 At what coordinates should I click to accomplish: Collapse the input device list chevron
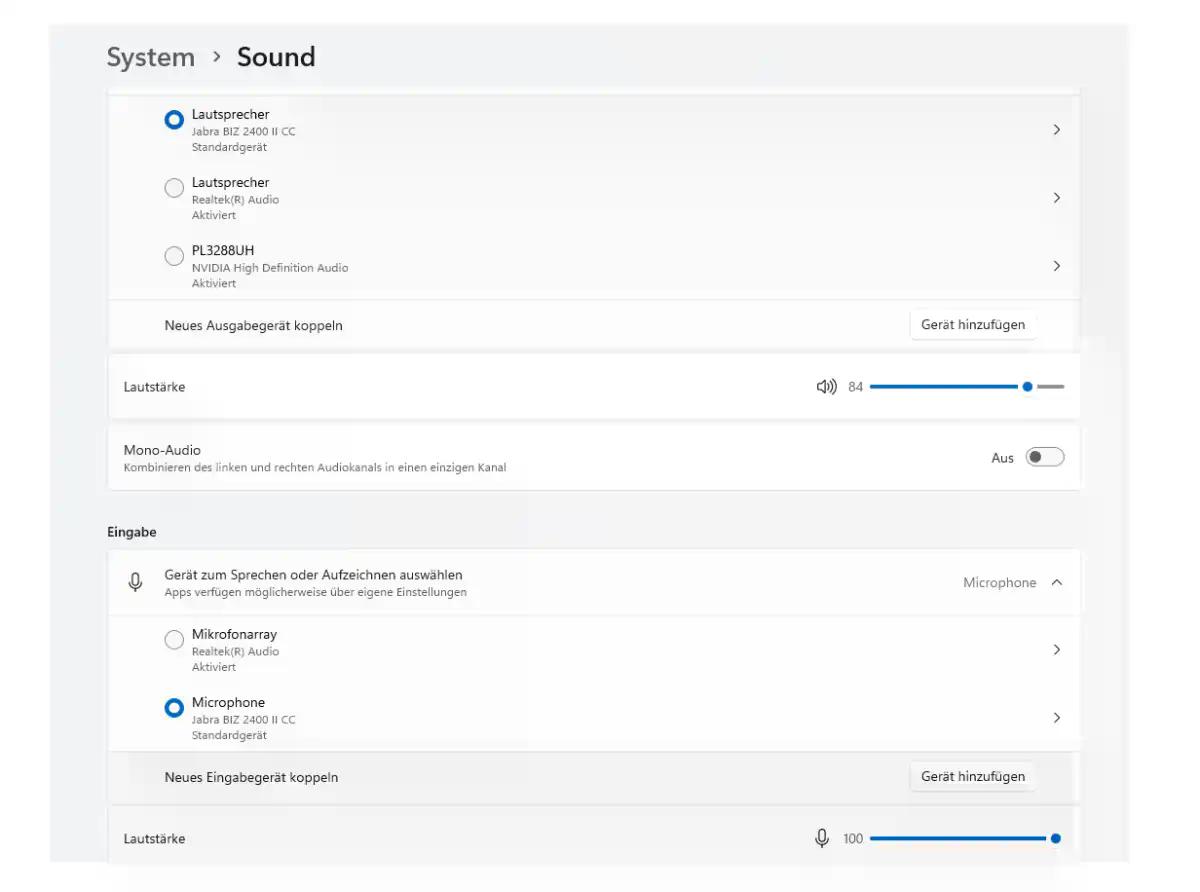pos(1057,583)
